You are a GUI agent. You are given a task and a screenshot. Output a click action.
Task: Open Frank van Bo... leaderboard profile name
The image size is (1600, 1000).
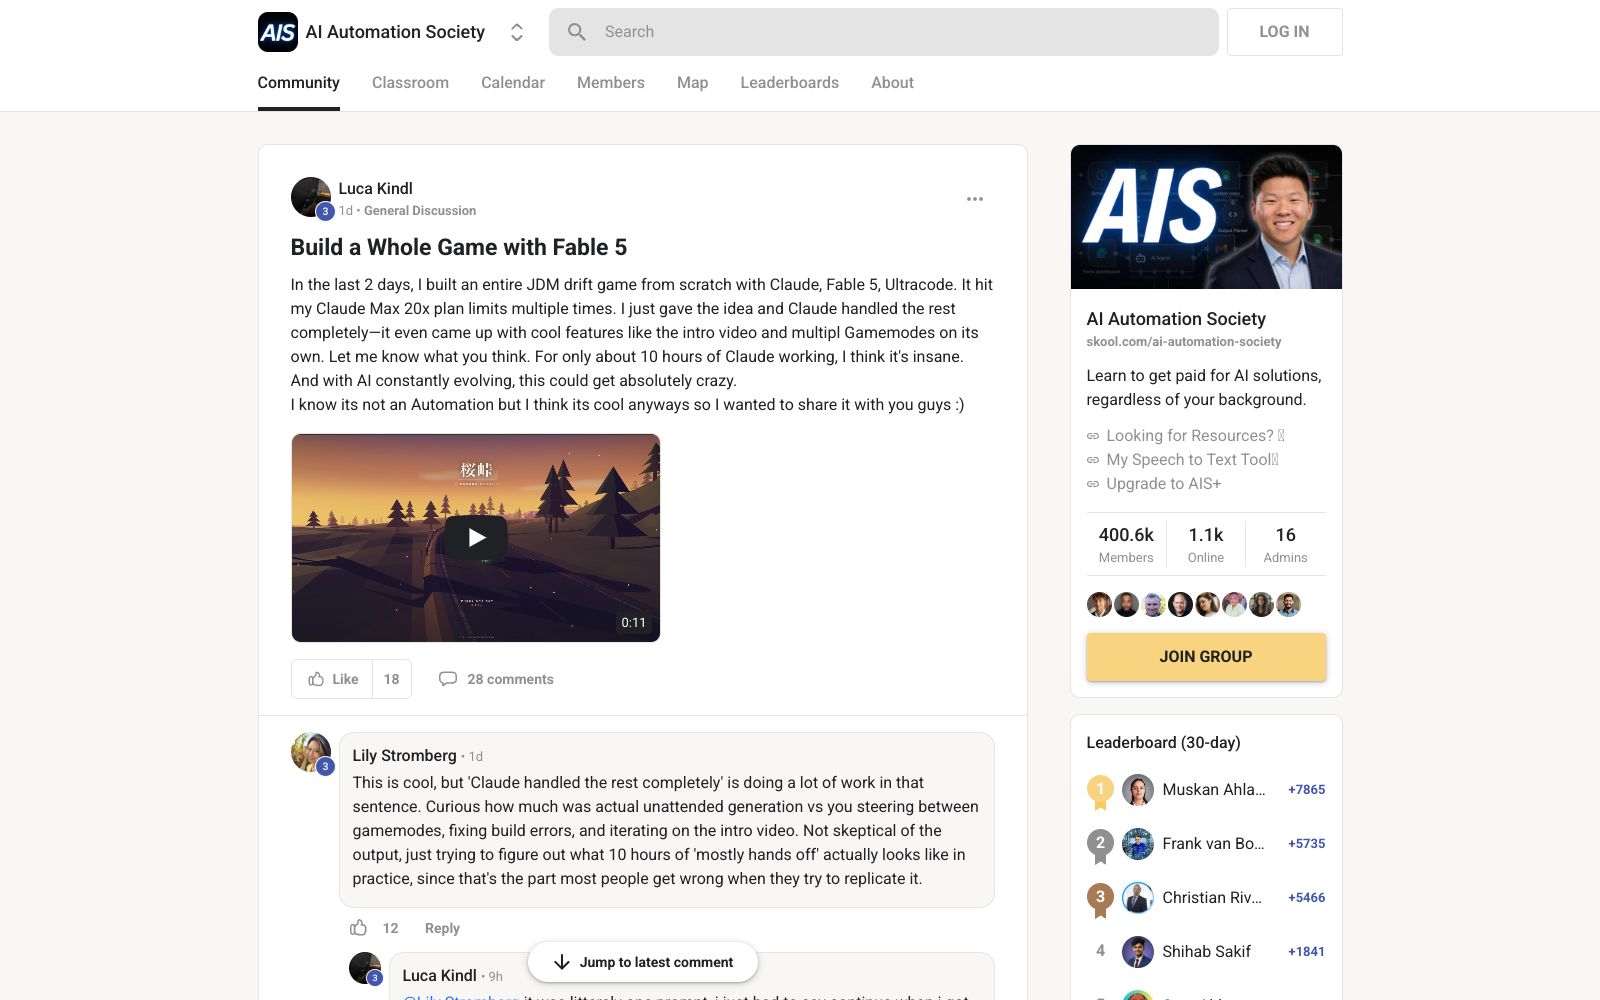click(x=1213, y=844)
